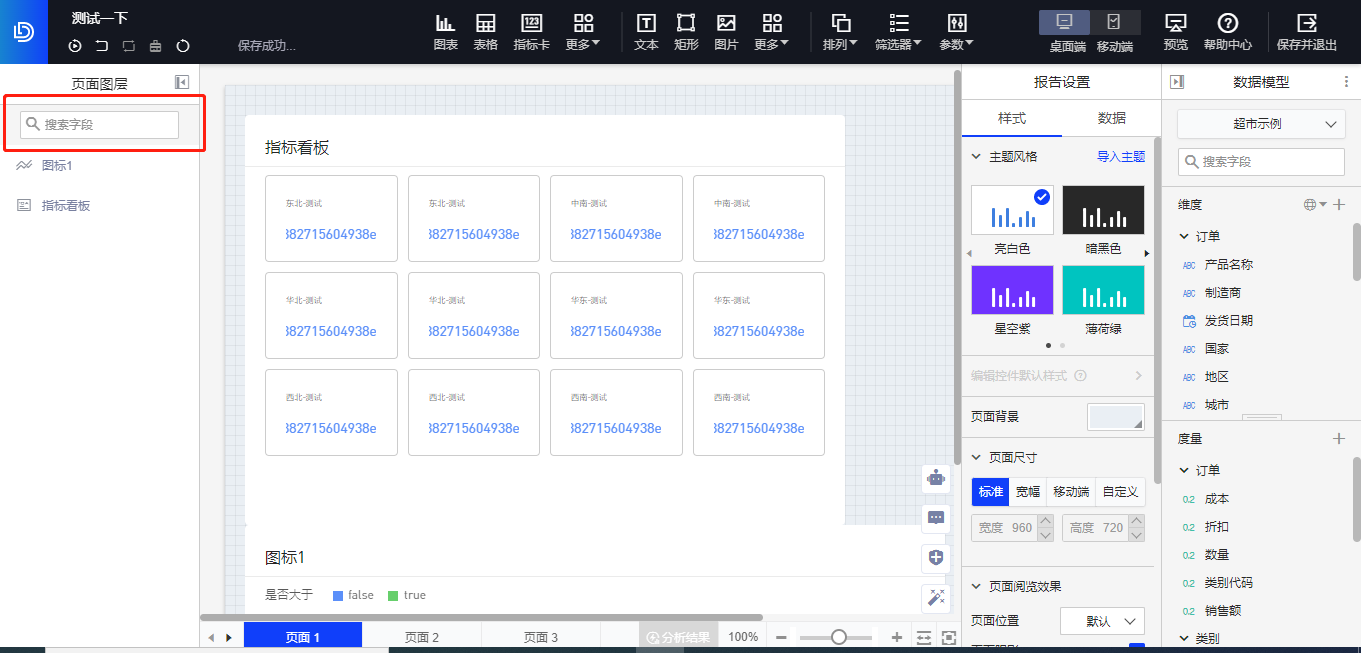Click 保存并退出 to save and exit

click(x=1306, y=32)
